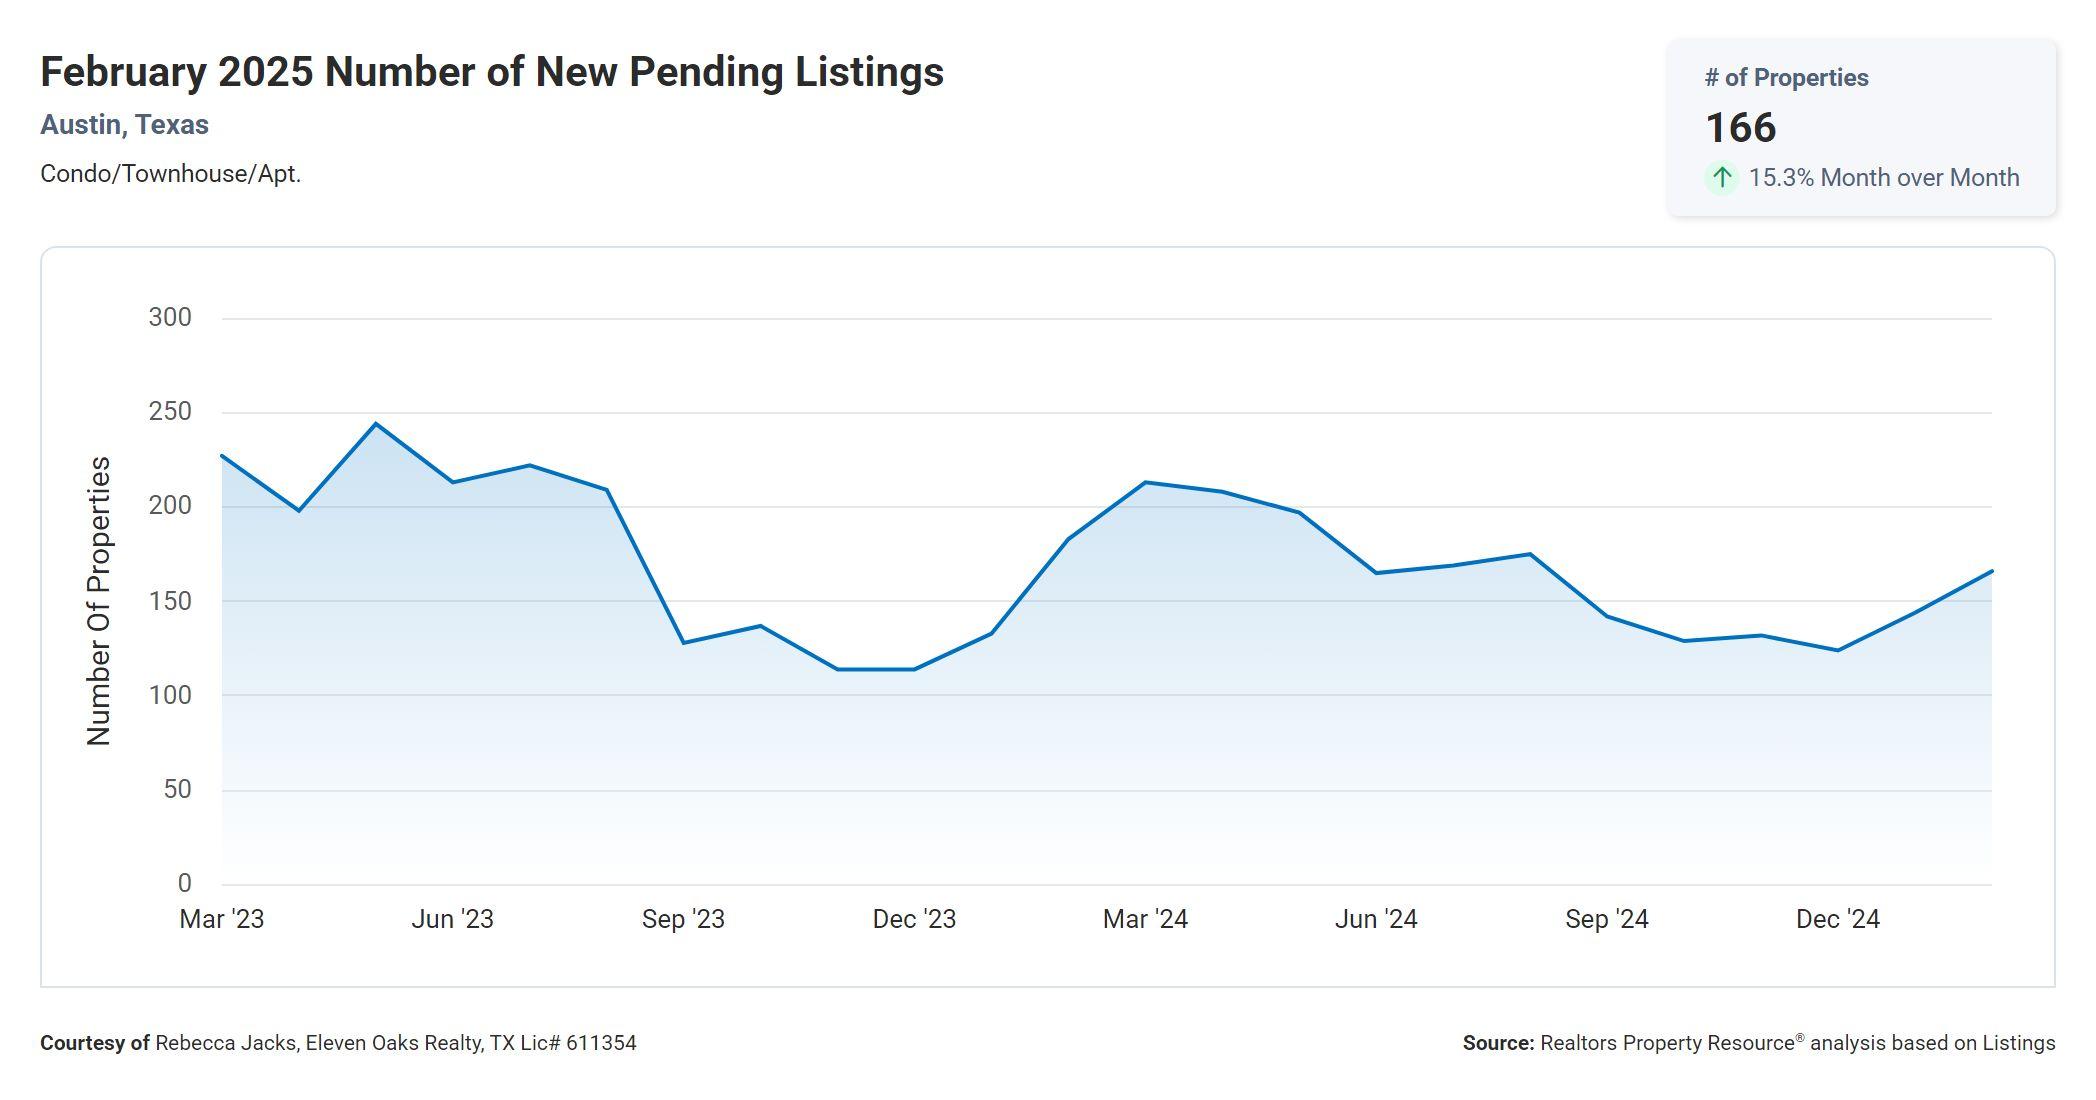Click the May '23 peak point on the line
The width and height of the screenshot is (2096, 1100).
pos(376,424)
